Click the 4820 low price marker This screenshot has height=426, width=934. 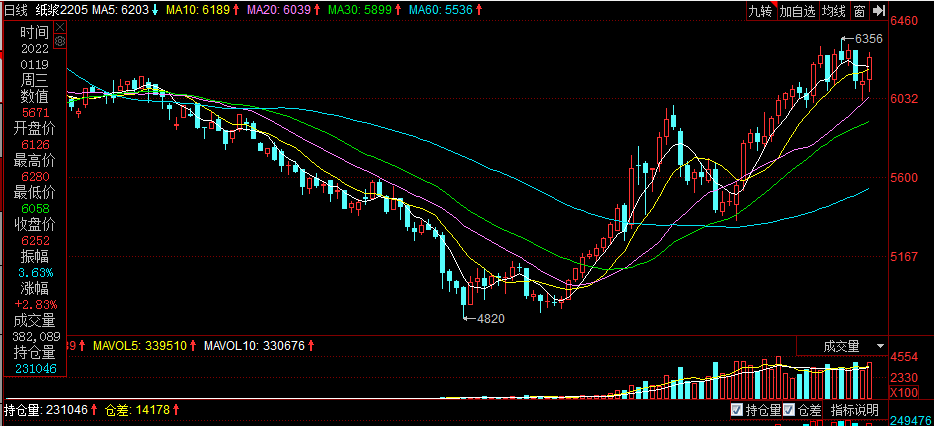point(490,319)
